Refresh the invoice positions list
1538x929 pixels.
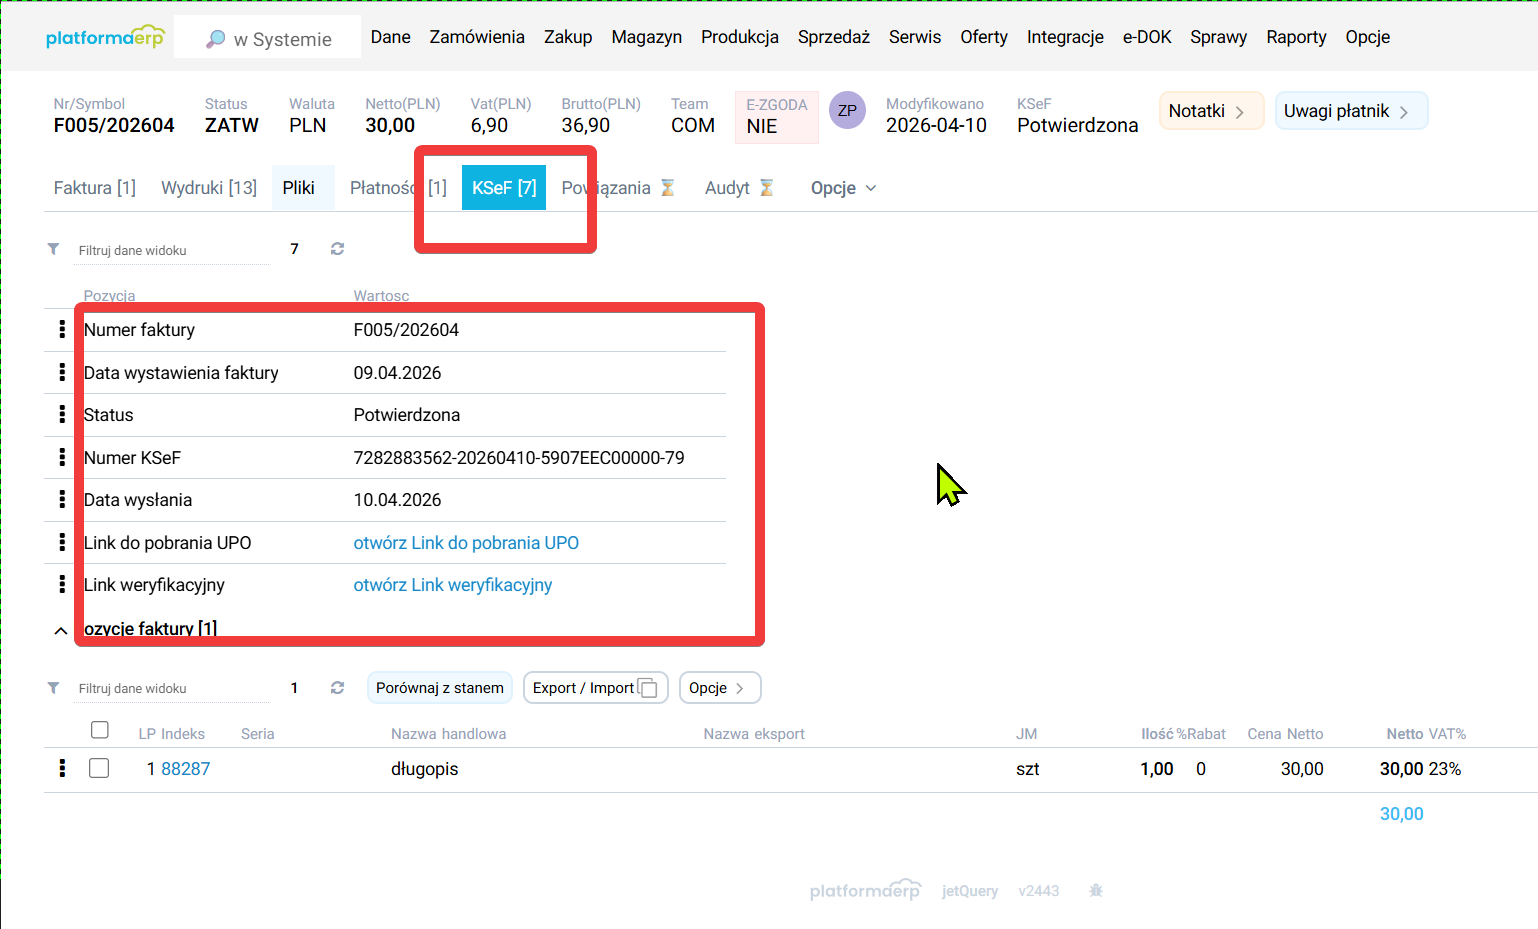(337, 687)
